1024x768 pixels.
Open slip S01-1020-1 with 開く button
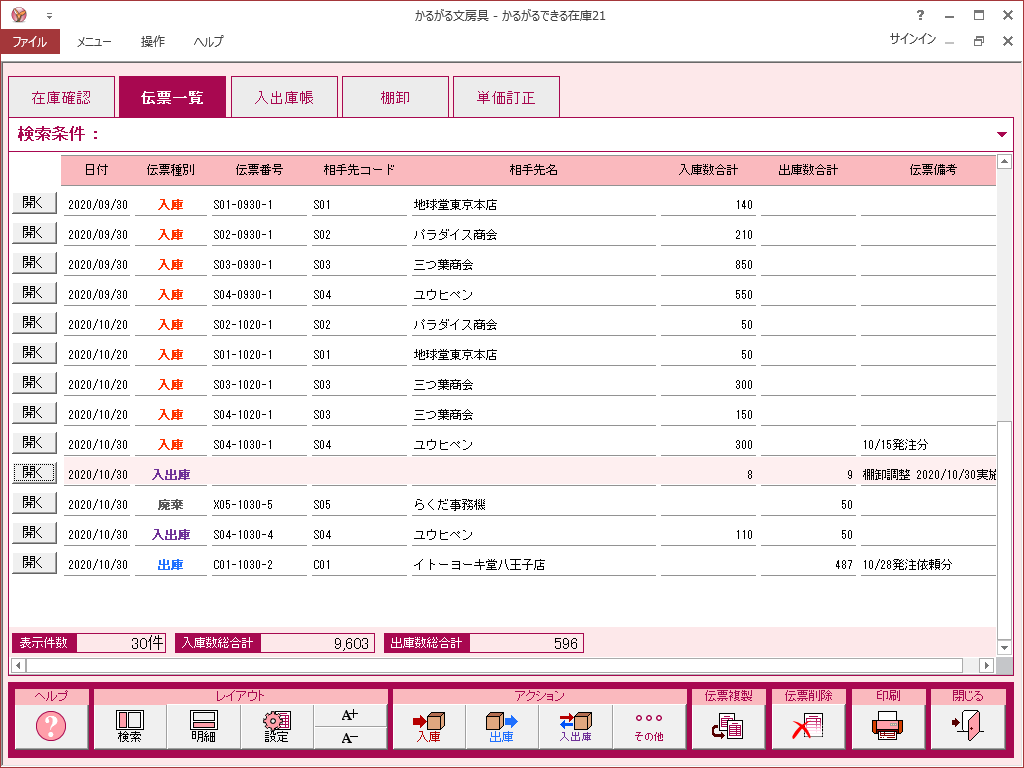click(34, 353)
